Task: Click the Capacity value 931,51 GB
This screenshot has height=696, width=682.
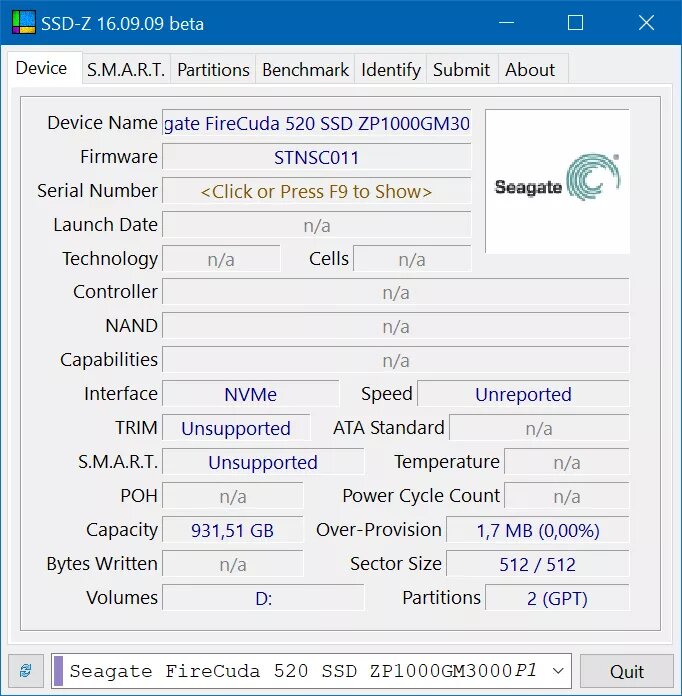Action: [x=233, y=530]
